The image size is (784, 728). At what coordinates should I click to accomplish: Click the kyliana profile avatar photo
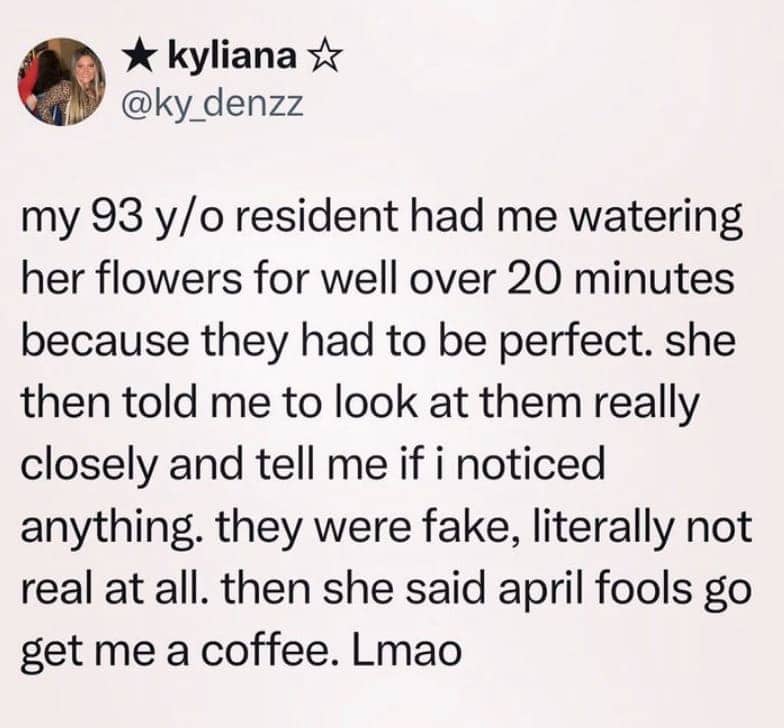pos(63,81)
